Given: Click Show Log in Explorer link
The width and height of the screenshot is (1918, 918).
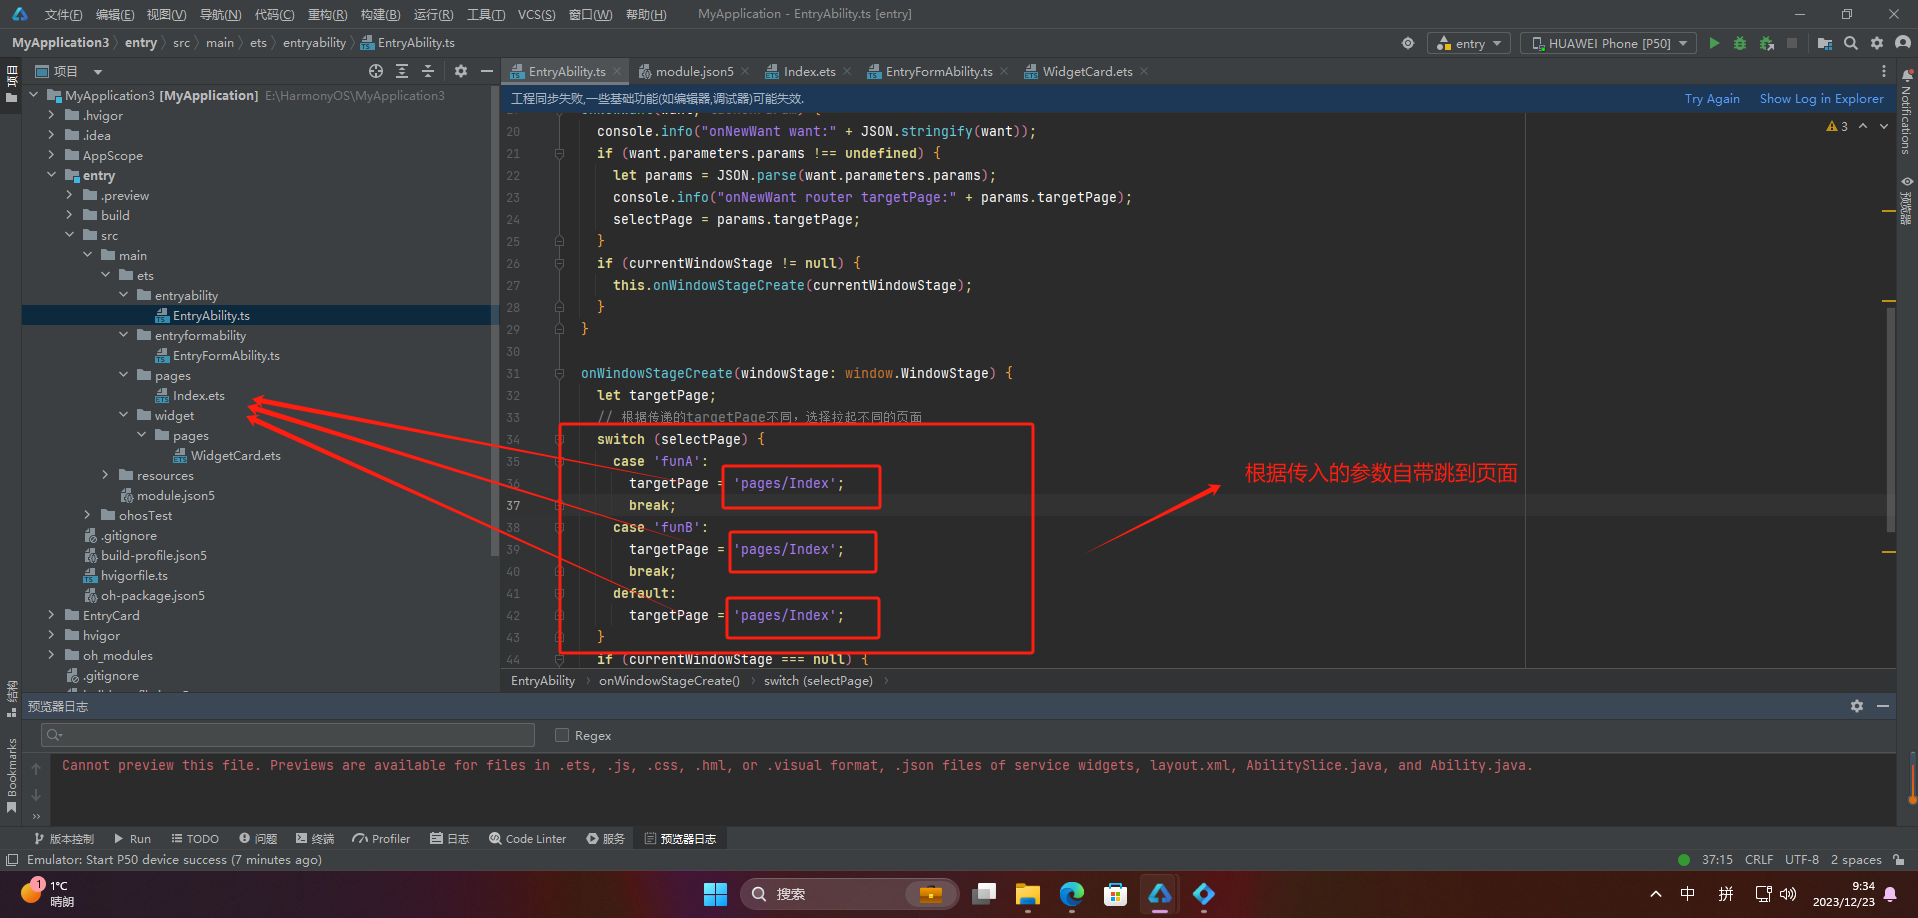Looking at the screenshot, I should click(x=1821, y=98).
